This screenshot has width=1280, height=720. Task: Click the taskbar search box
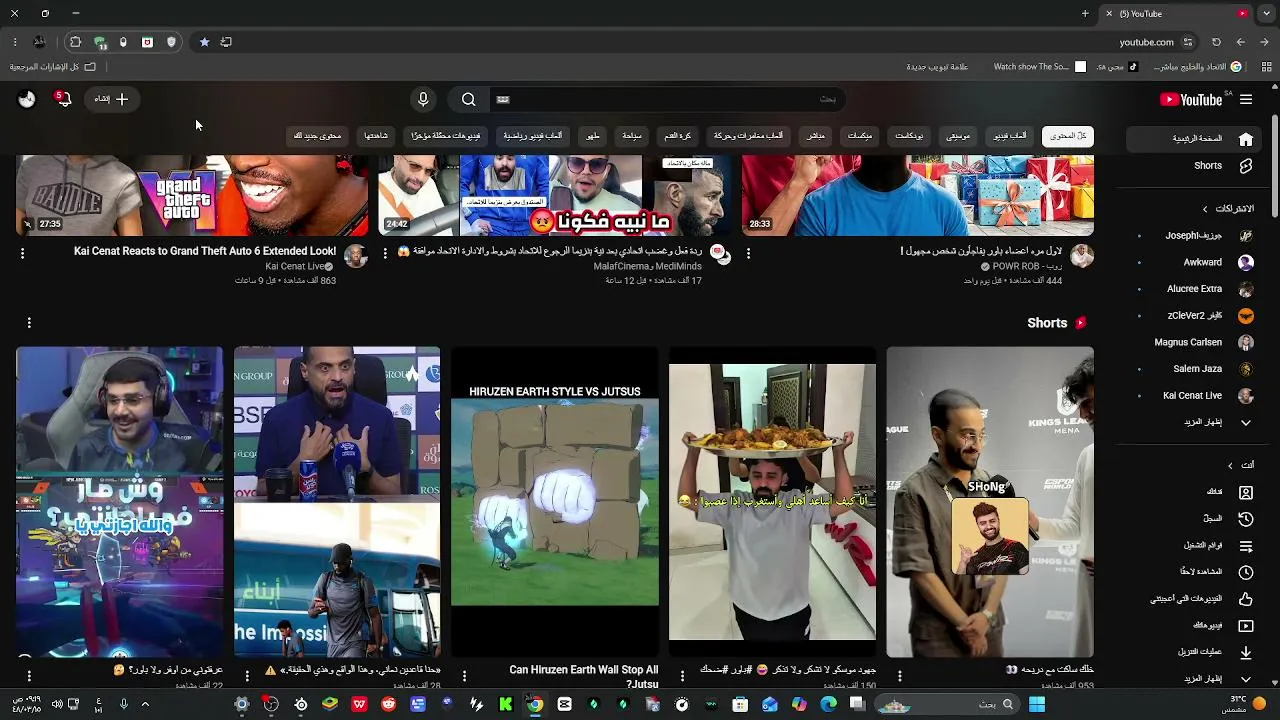[947, 704]
